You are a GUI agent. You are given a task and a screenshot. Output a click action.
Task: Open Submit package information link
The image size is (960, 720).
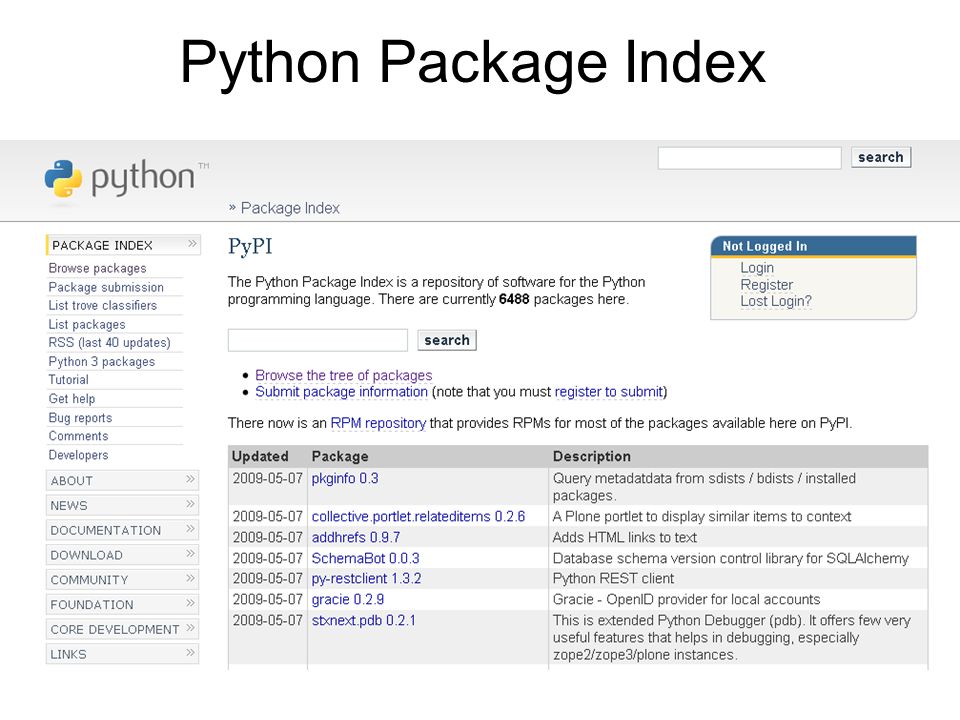tap(341, 392)
